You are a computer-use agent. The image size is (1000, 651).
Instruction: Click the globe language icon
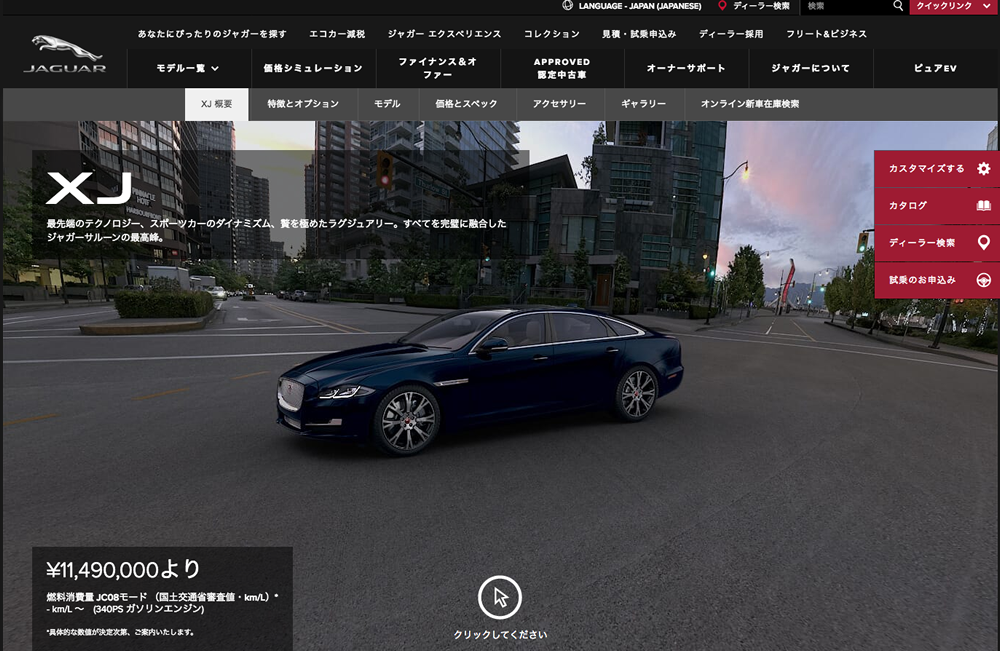(x=567, y=6)
